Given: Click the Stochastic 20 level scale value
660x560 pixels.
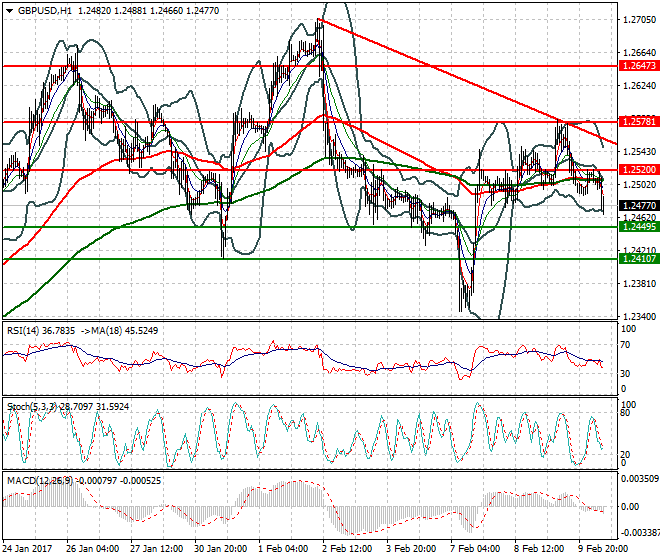Looking at the screenshot, I should pos(625,455).
